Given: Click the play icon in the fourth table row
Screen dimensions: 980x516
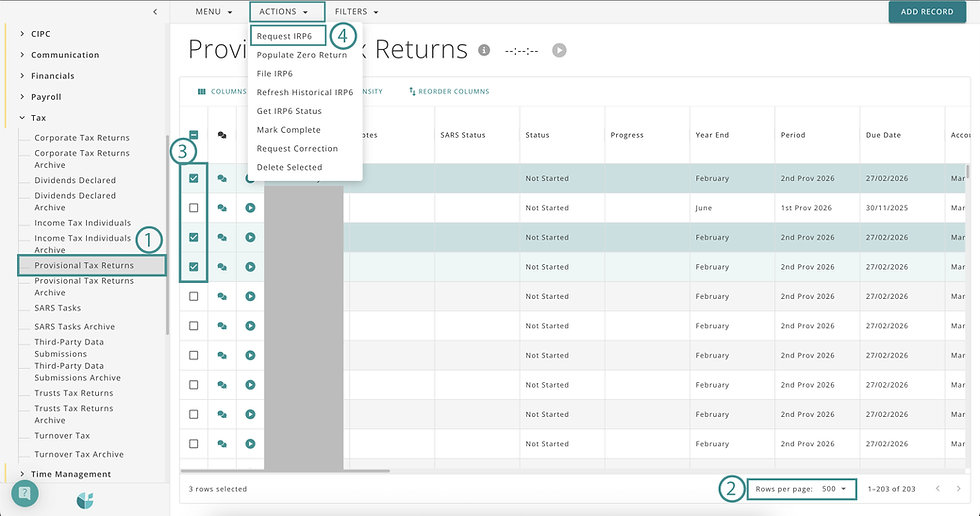Looking at the screenshot, I should pyautogui.click(x=251, y=267).
